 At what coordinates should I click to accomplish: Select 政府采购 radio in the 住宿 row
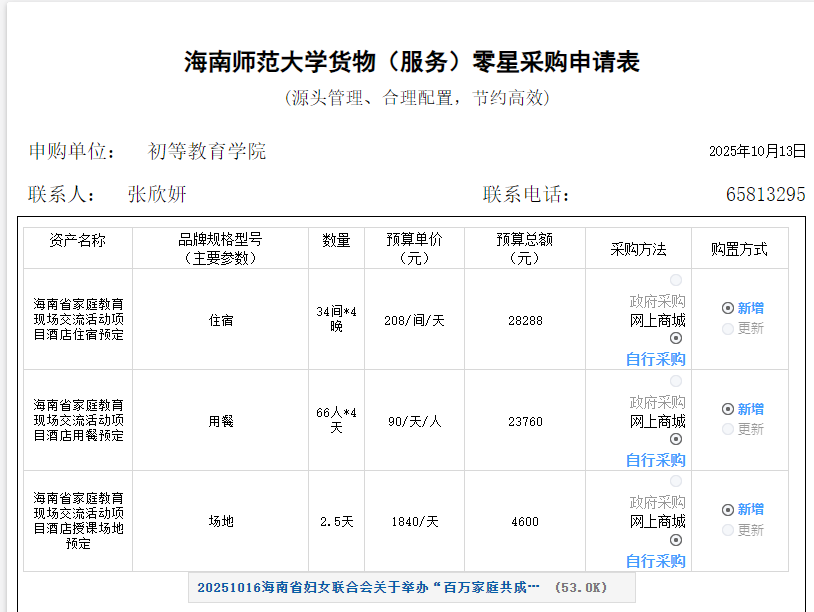pyautogui.click(x=676, y=281)
